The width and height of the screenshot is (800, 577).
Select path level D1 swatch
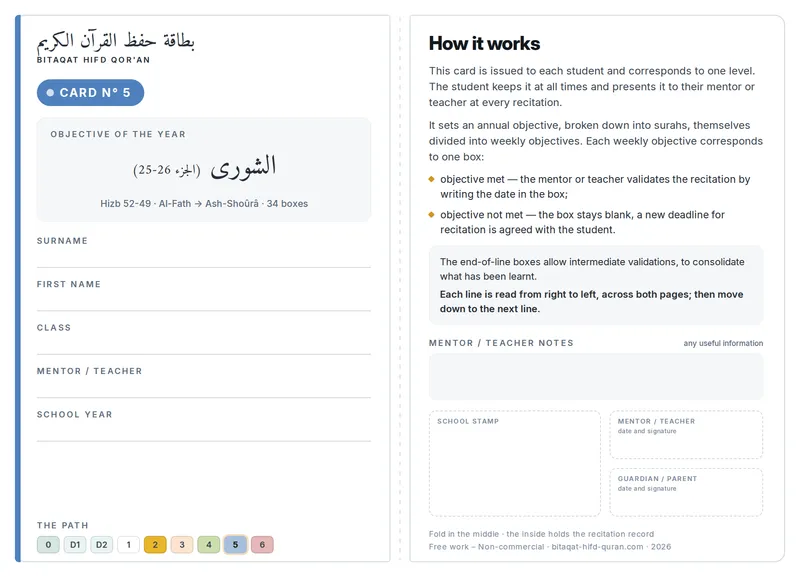[75, 544]
